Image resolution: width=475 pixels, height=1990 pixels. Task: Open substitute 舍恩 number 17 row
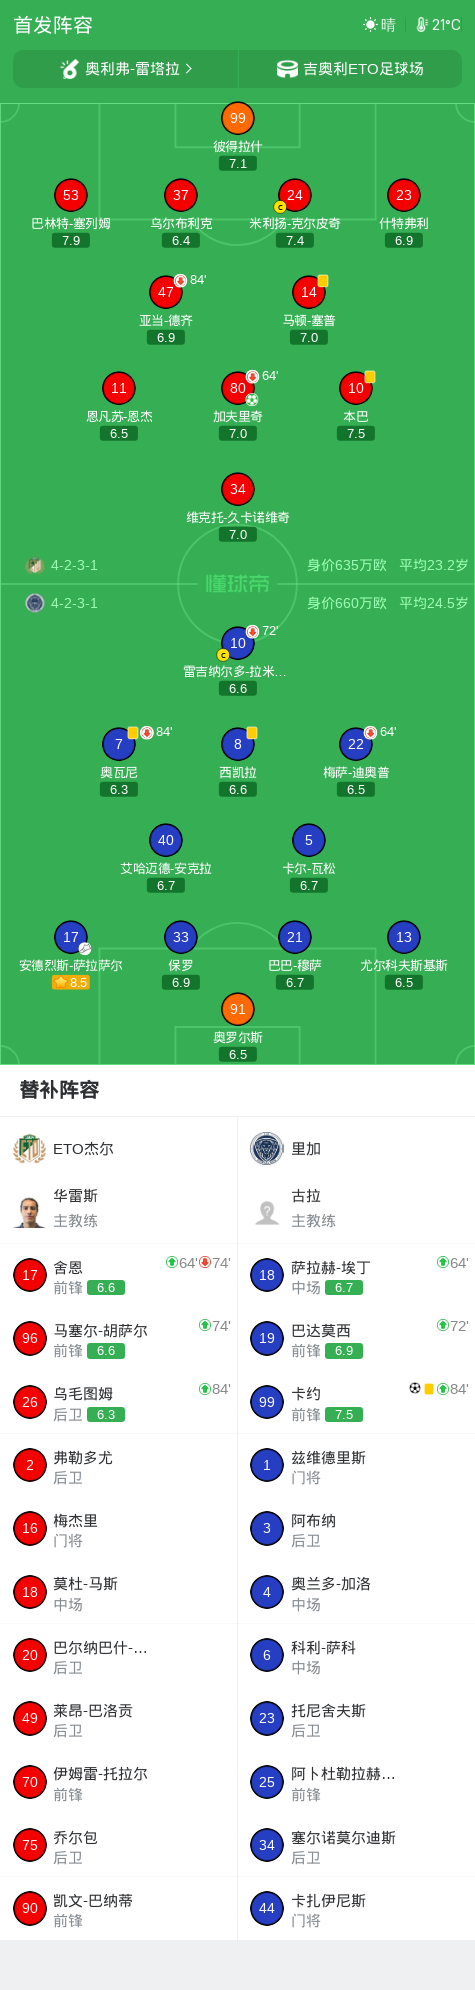[x=119, y=1275]
